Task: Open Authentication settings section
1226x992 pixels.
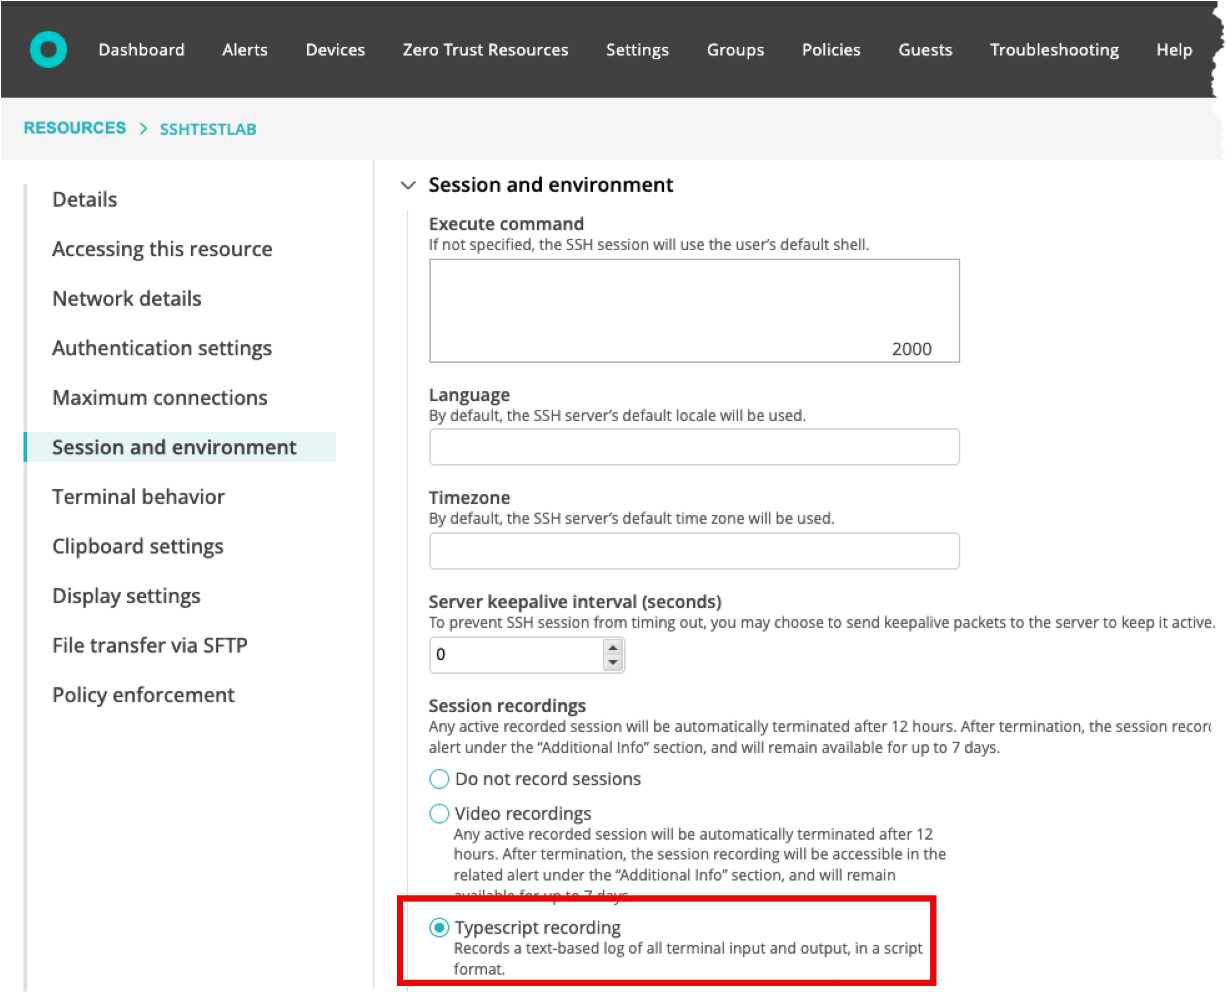Action: pyautogui.click(x=162, y=348)
